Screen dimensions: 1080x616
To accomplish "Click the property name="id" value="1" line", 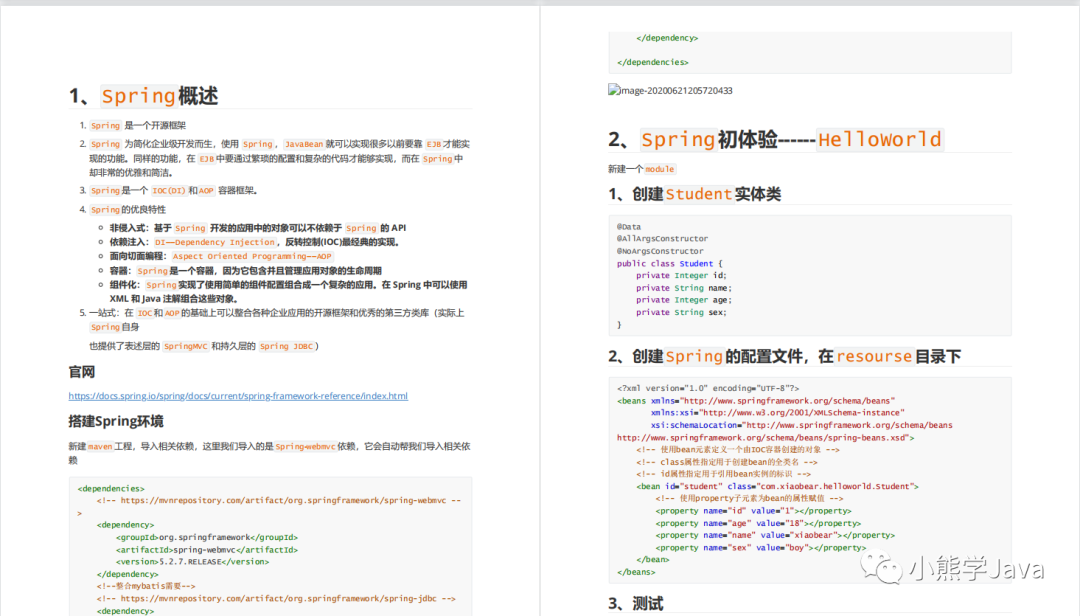I will tap(754, 511).
